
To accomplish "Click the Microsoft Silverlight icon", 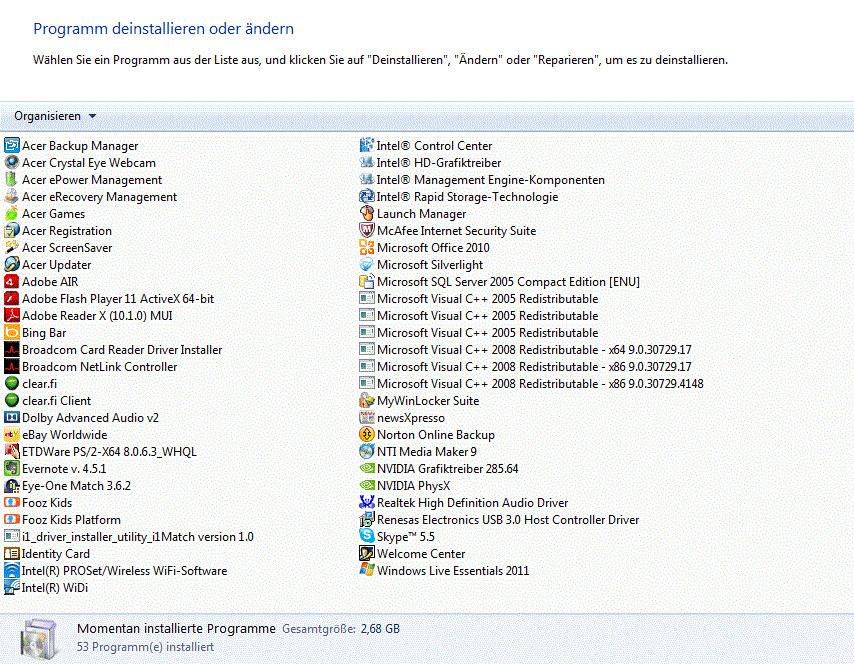I will pos(367,264).
